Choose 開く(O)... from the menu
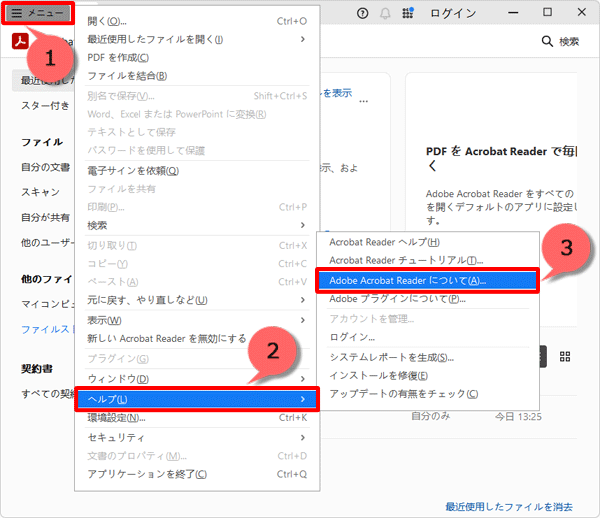 [197, 21]
